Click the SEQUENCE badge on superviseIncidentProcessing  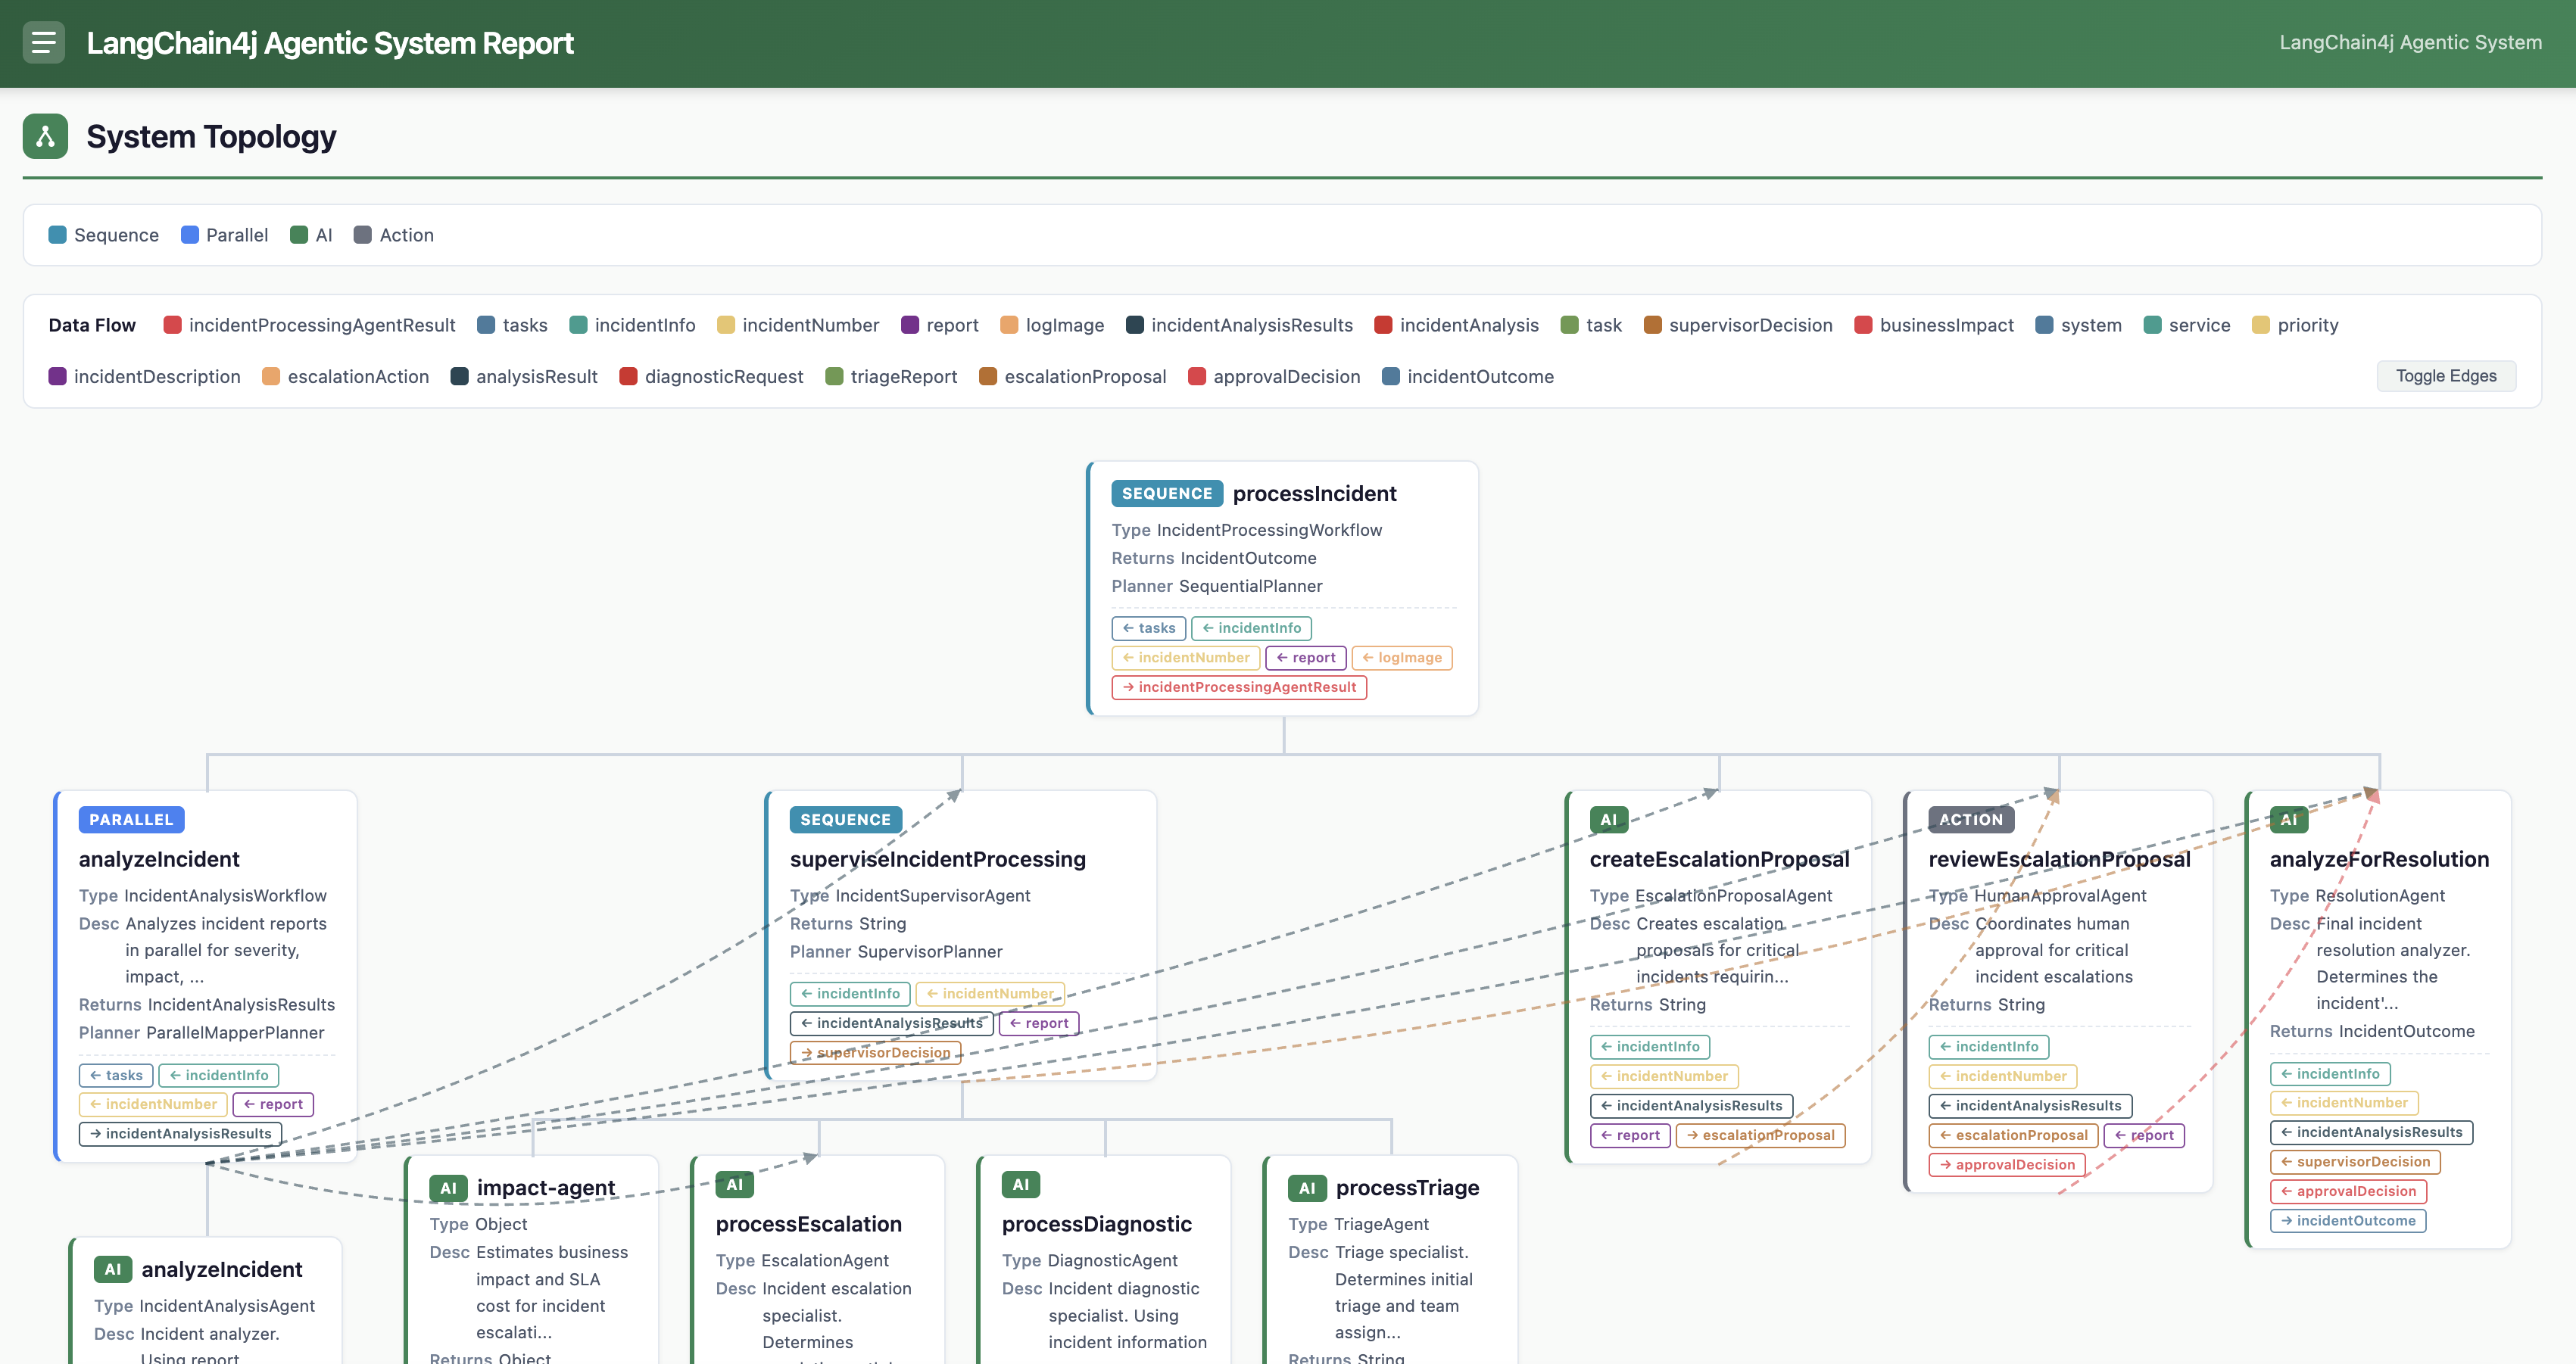point(845,820)
